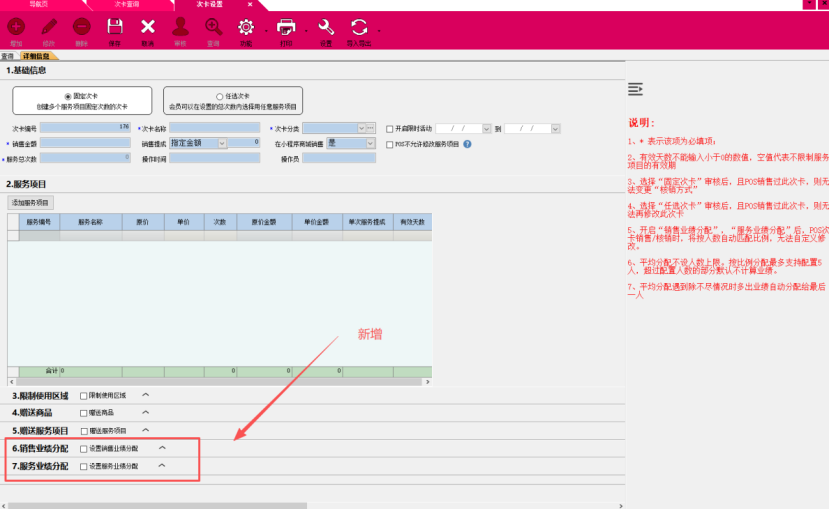Click the 服务编号 column header
The image size is (829, 509).
pos(39,223)
